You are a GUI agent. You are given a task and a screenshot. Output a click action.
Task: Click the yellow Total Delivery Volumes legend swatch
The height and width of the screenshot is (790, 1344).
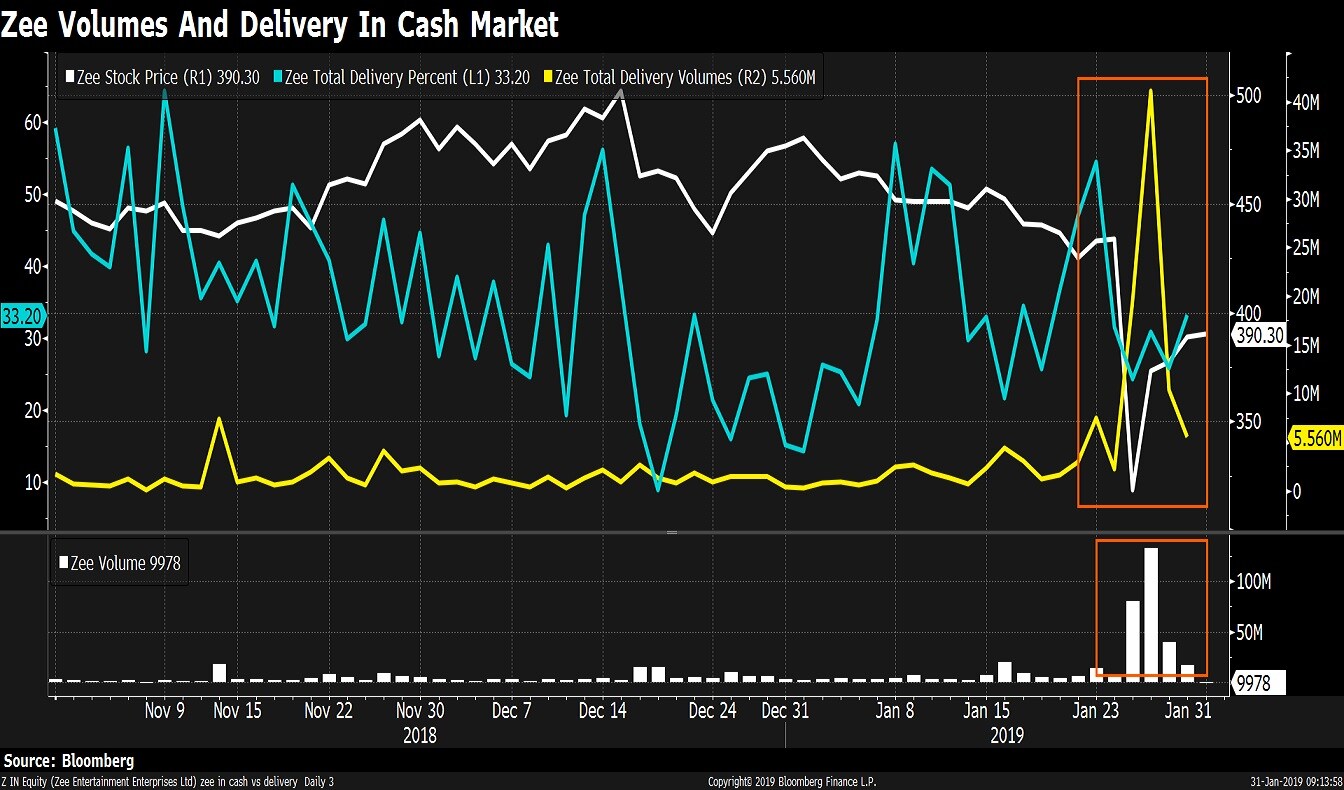pos(546,77)
